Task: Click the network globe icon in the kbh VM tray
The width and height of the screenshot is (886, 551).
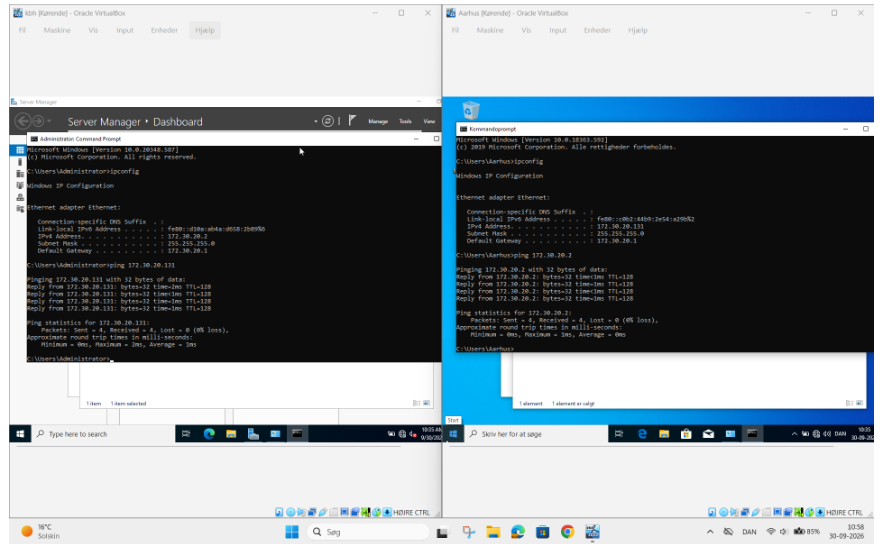Action: coord(402,434)
